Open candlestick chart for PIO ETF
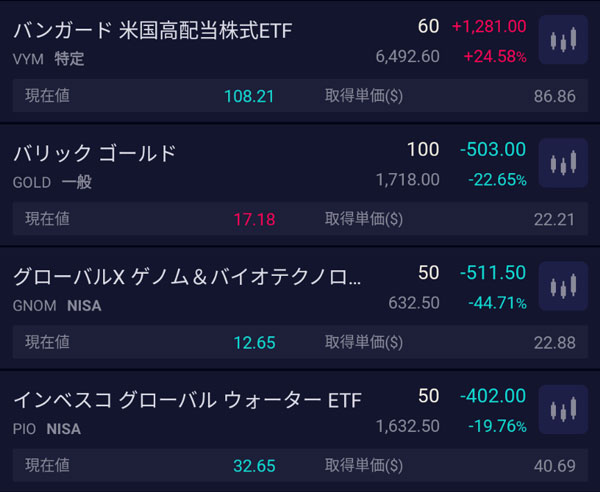This screenshot has width=600, height=492. click(563, 410)
